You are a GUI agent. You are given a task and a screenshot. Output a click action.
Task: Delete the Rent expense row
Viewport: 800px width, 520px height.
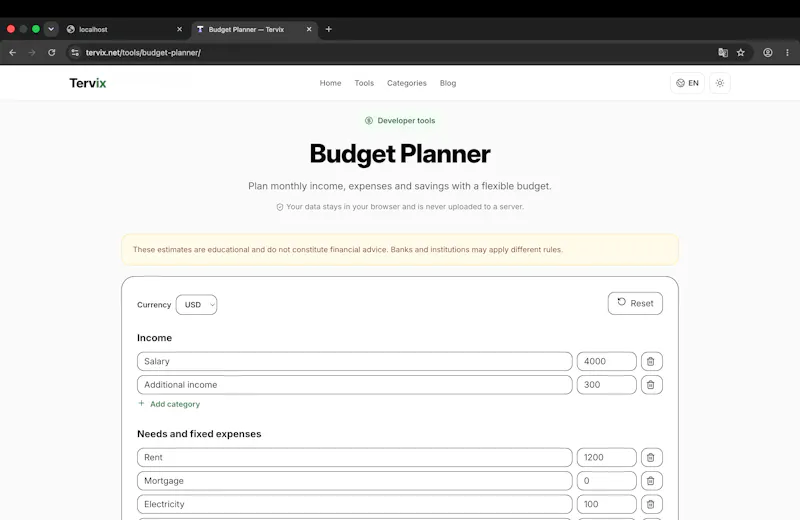[x=652, y=457]
